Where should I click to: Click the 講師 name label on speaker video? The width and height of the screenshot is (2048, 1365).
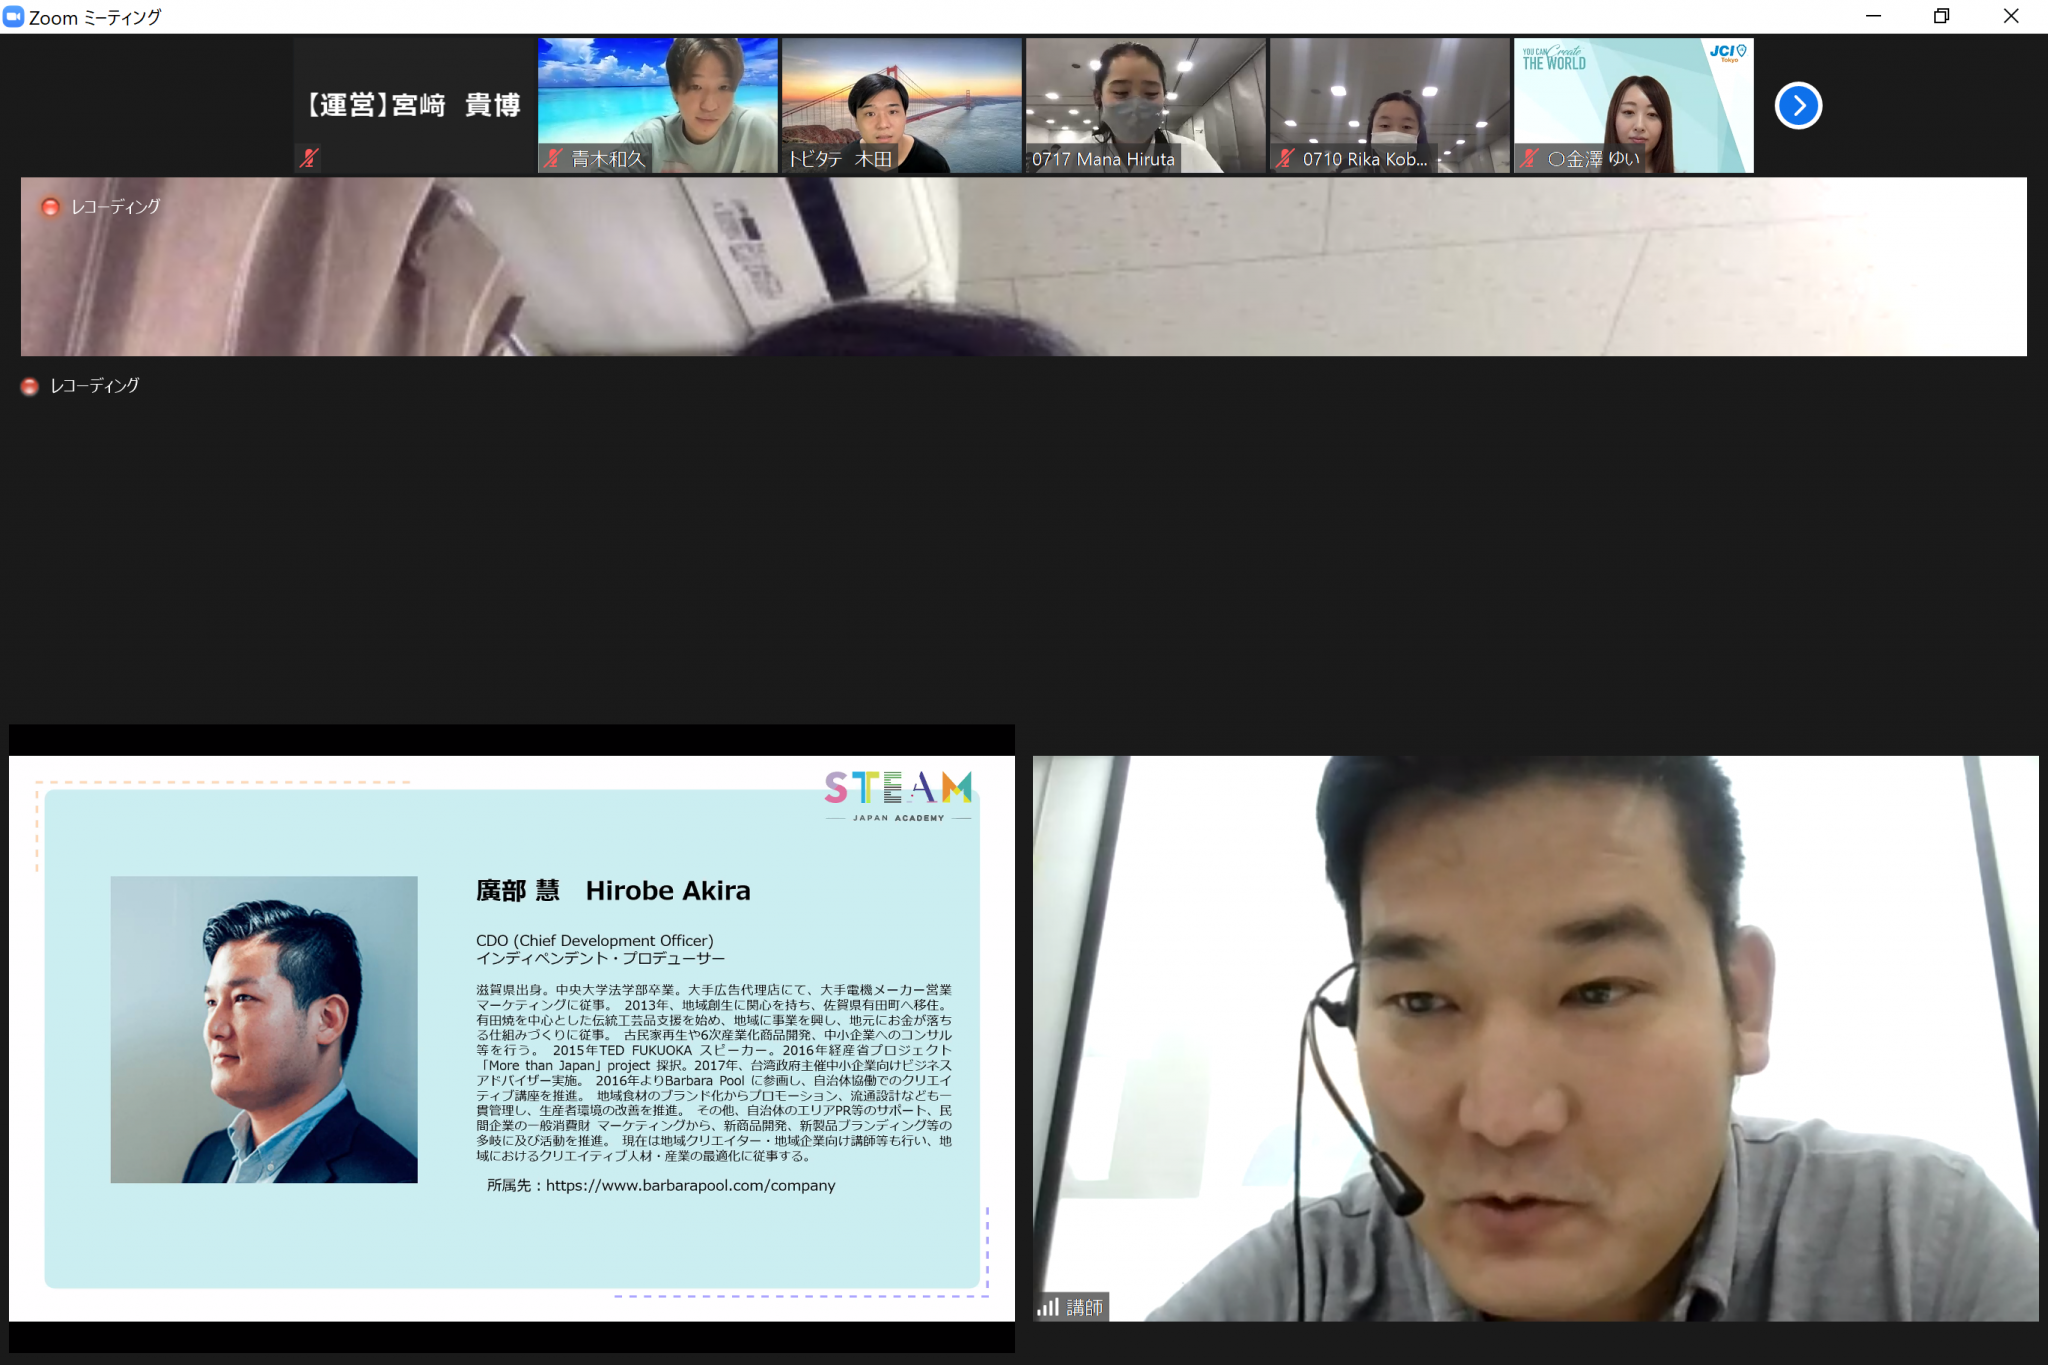coord(1084,1306)
